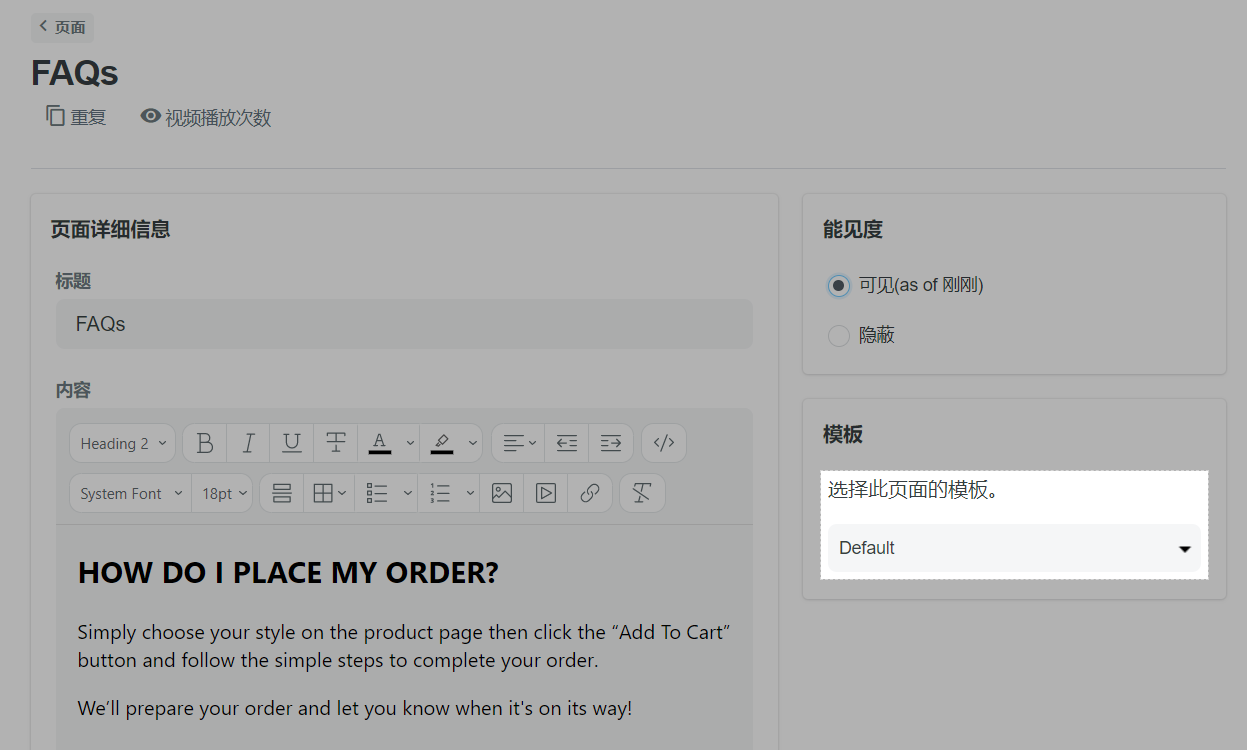This screenshot has height=750, width=1247.
Task: Open highlight color dropdown arrow
Action: point(473,443)
